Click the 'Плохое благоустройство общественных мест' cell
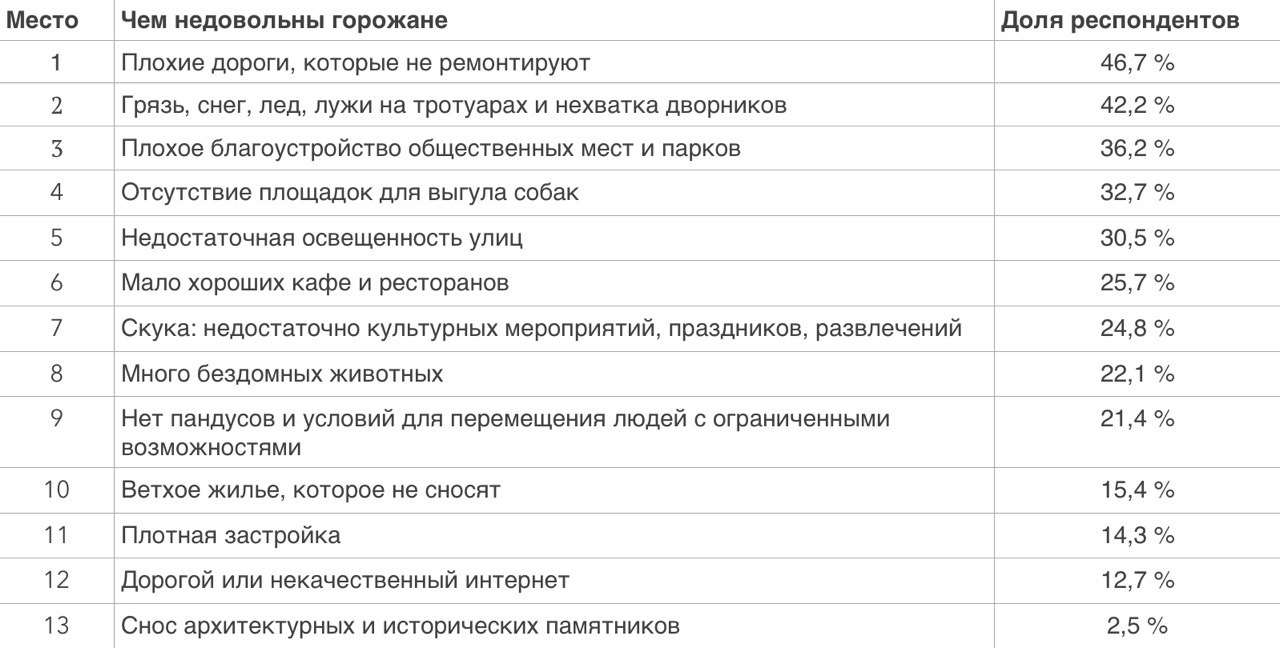Viewport: 1280px width, 648px height. tap(431, 149)
